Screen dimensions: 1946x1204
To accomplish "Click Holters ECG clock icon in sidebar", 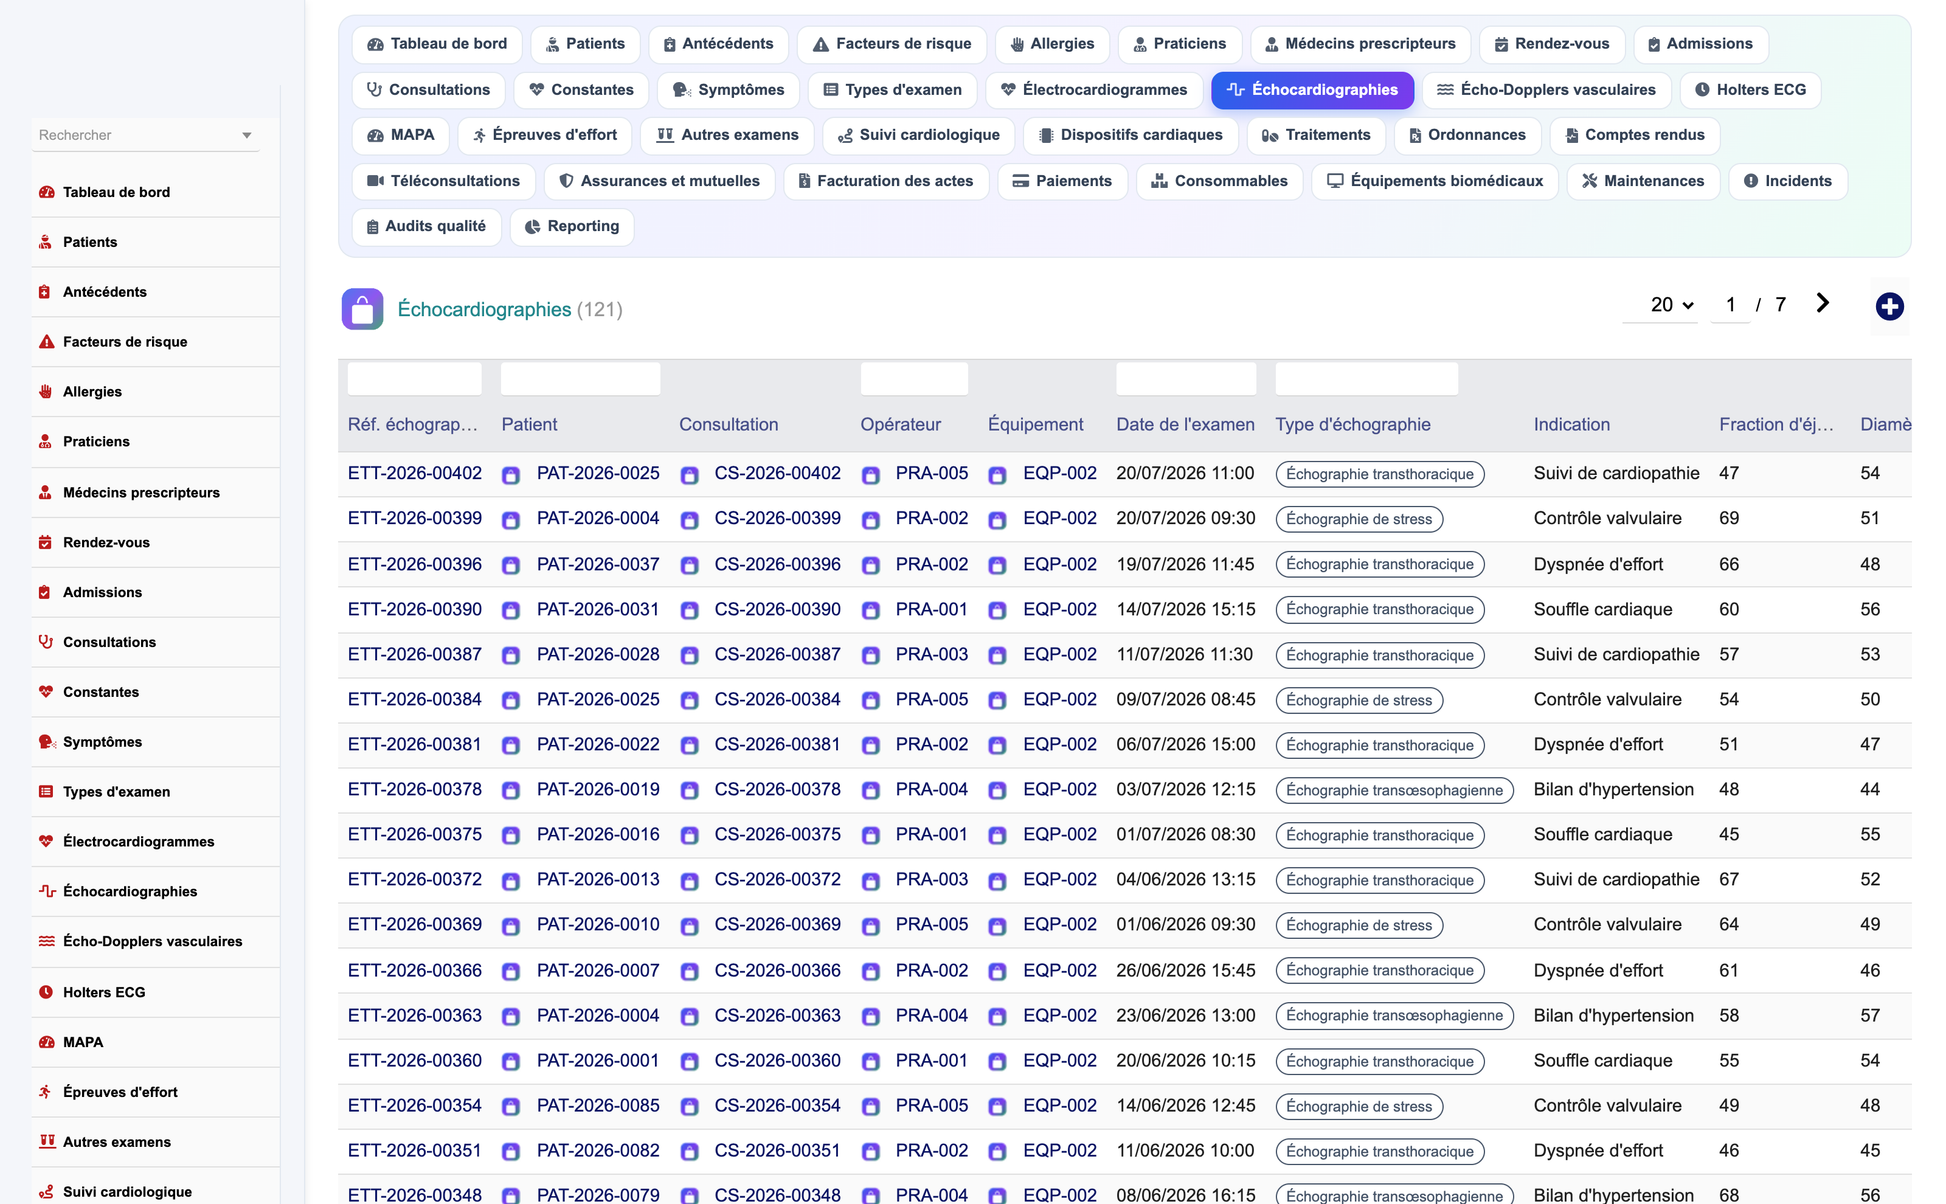I will pos(46,992).
